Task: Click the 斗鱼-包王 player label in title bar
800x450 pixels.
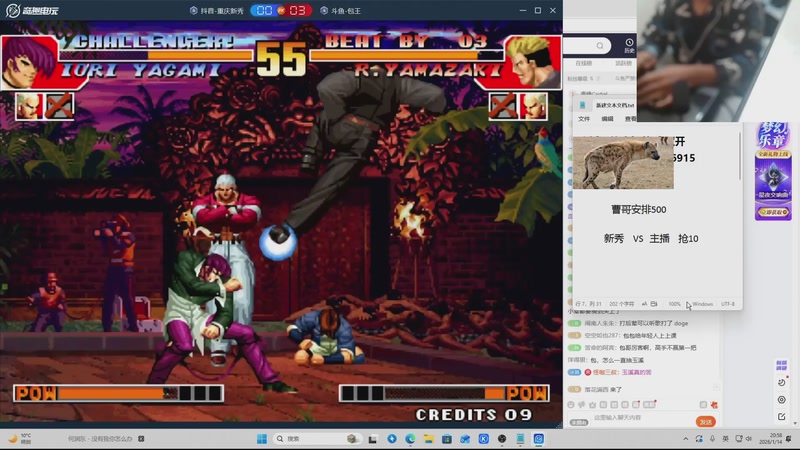Action: (x=345, y=11)
